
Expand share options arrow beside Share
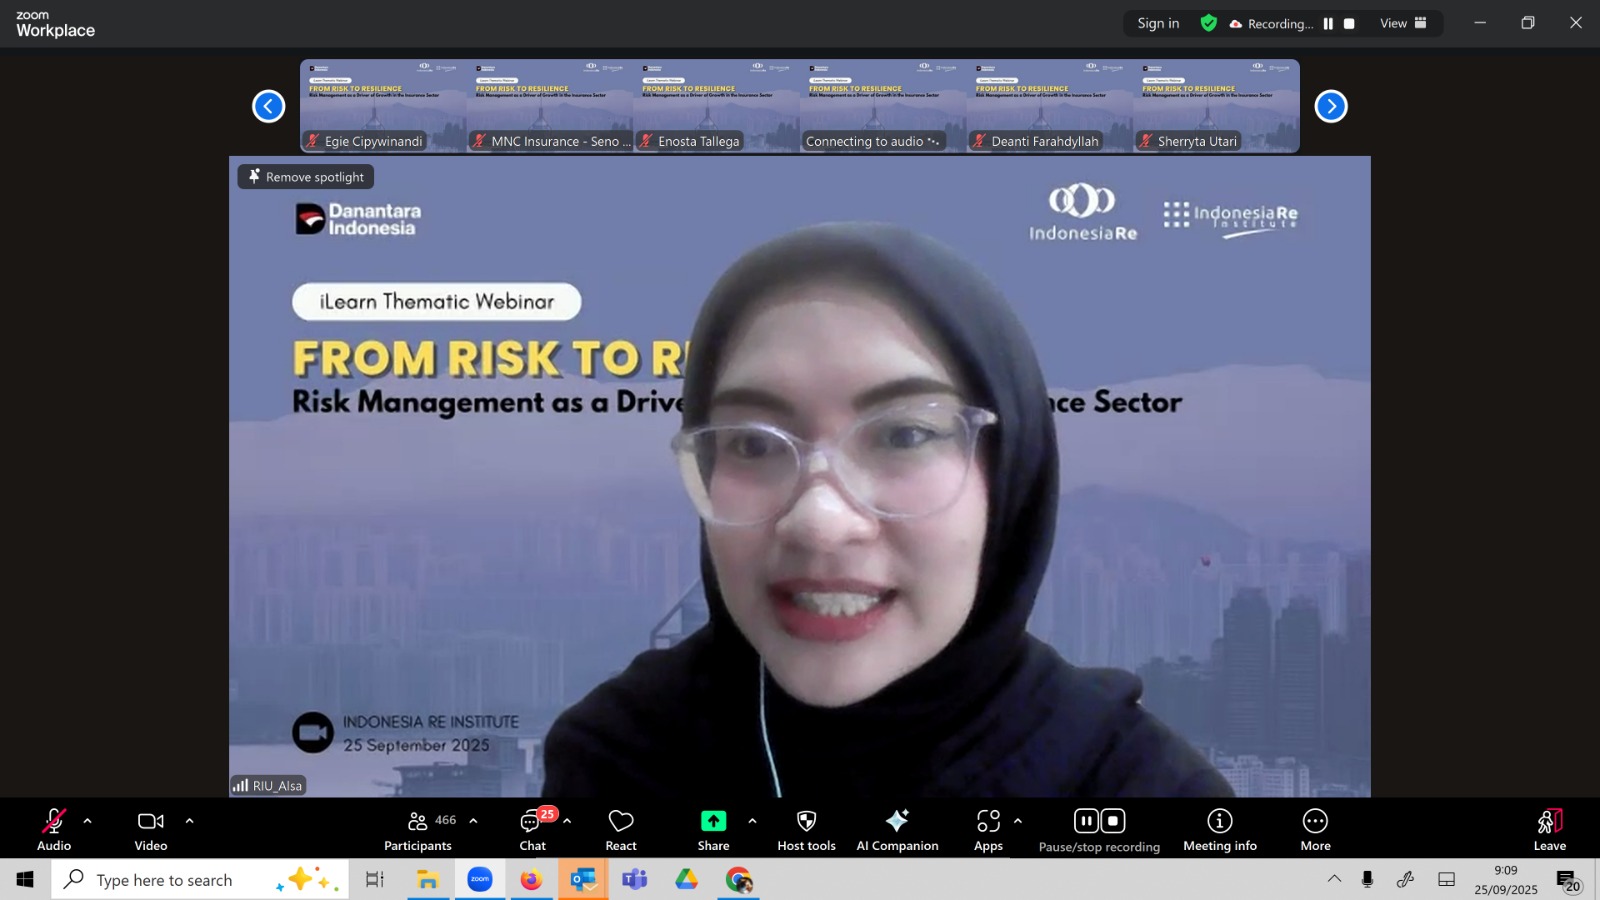point(752,821)
